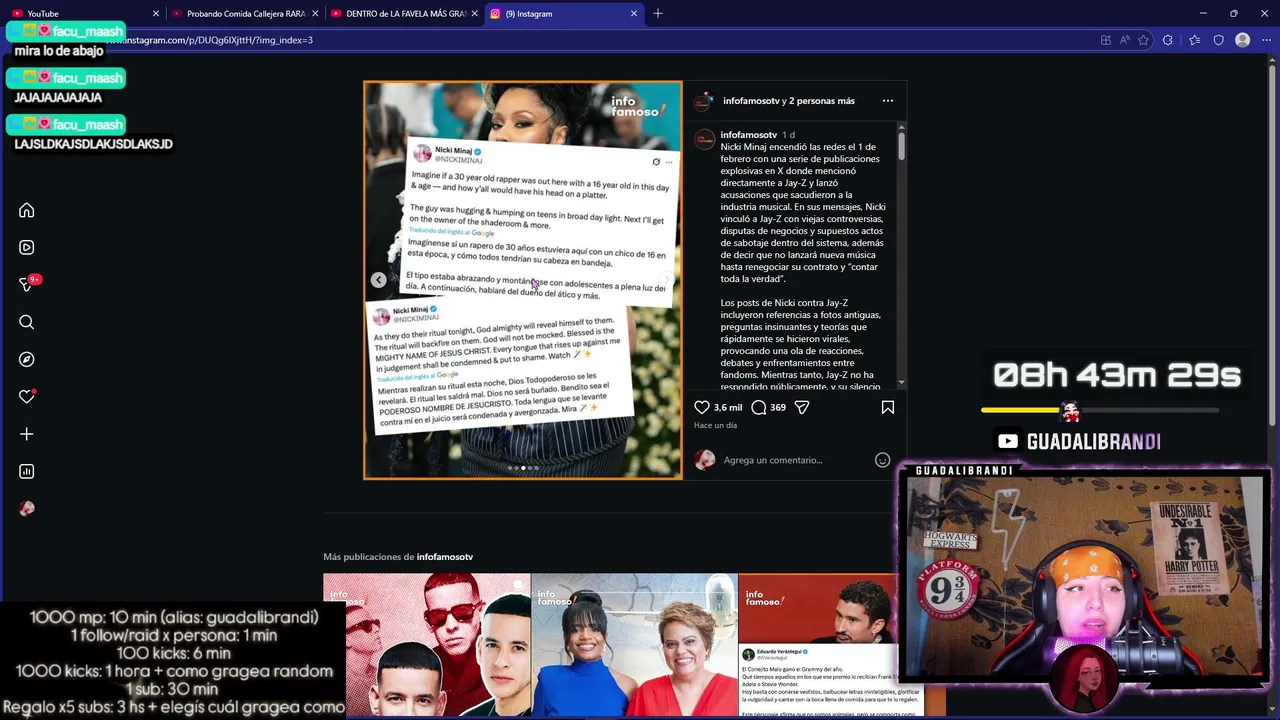The height and width of the screenshot is (720, 1280).
Task: Open the Nicki Minaj tweets post image
Action: 523,280
